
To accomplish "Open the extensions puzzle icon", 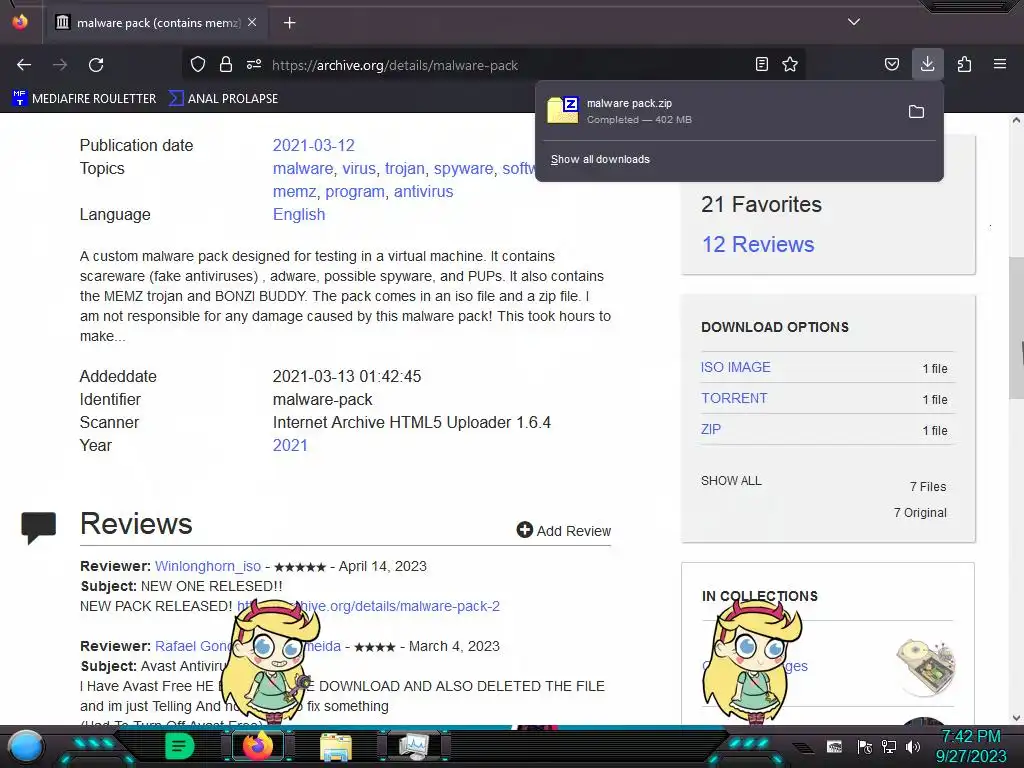I will click(x=964, y=64).
